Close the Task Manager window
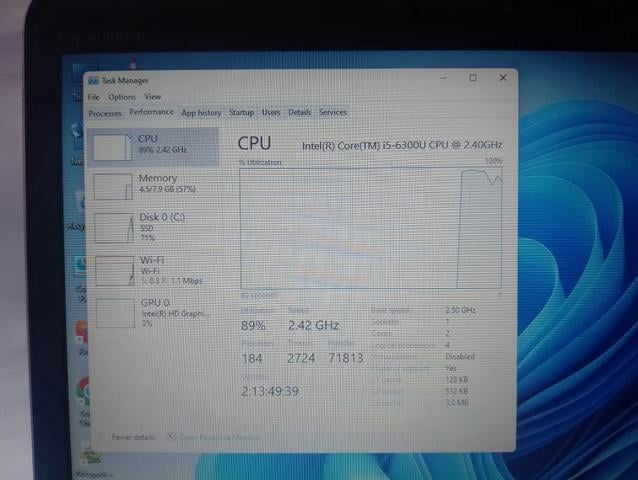Viewport: 638px width, 480px height. 503,77
